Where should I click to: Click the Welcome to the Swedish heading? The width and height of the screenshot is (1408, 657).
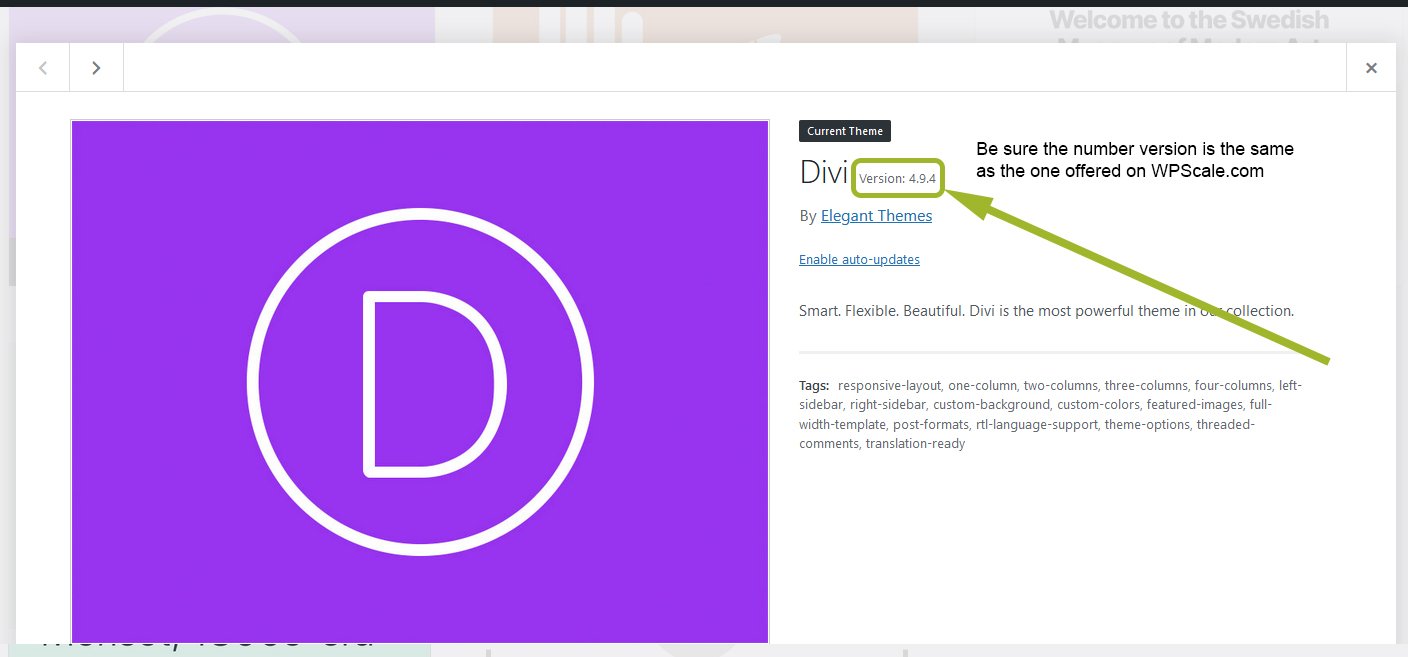point(1189,20)
